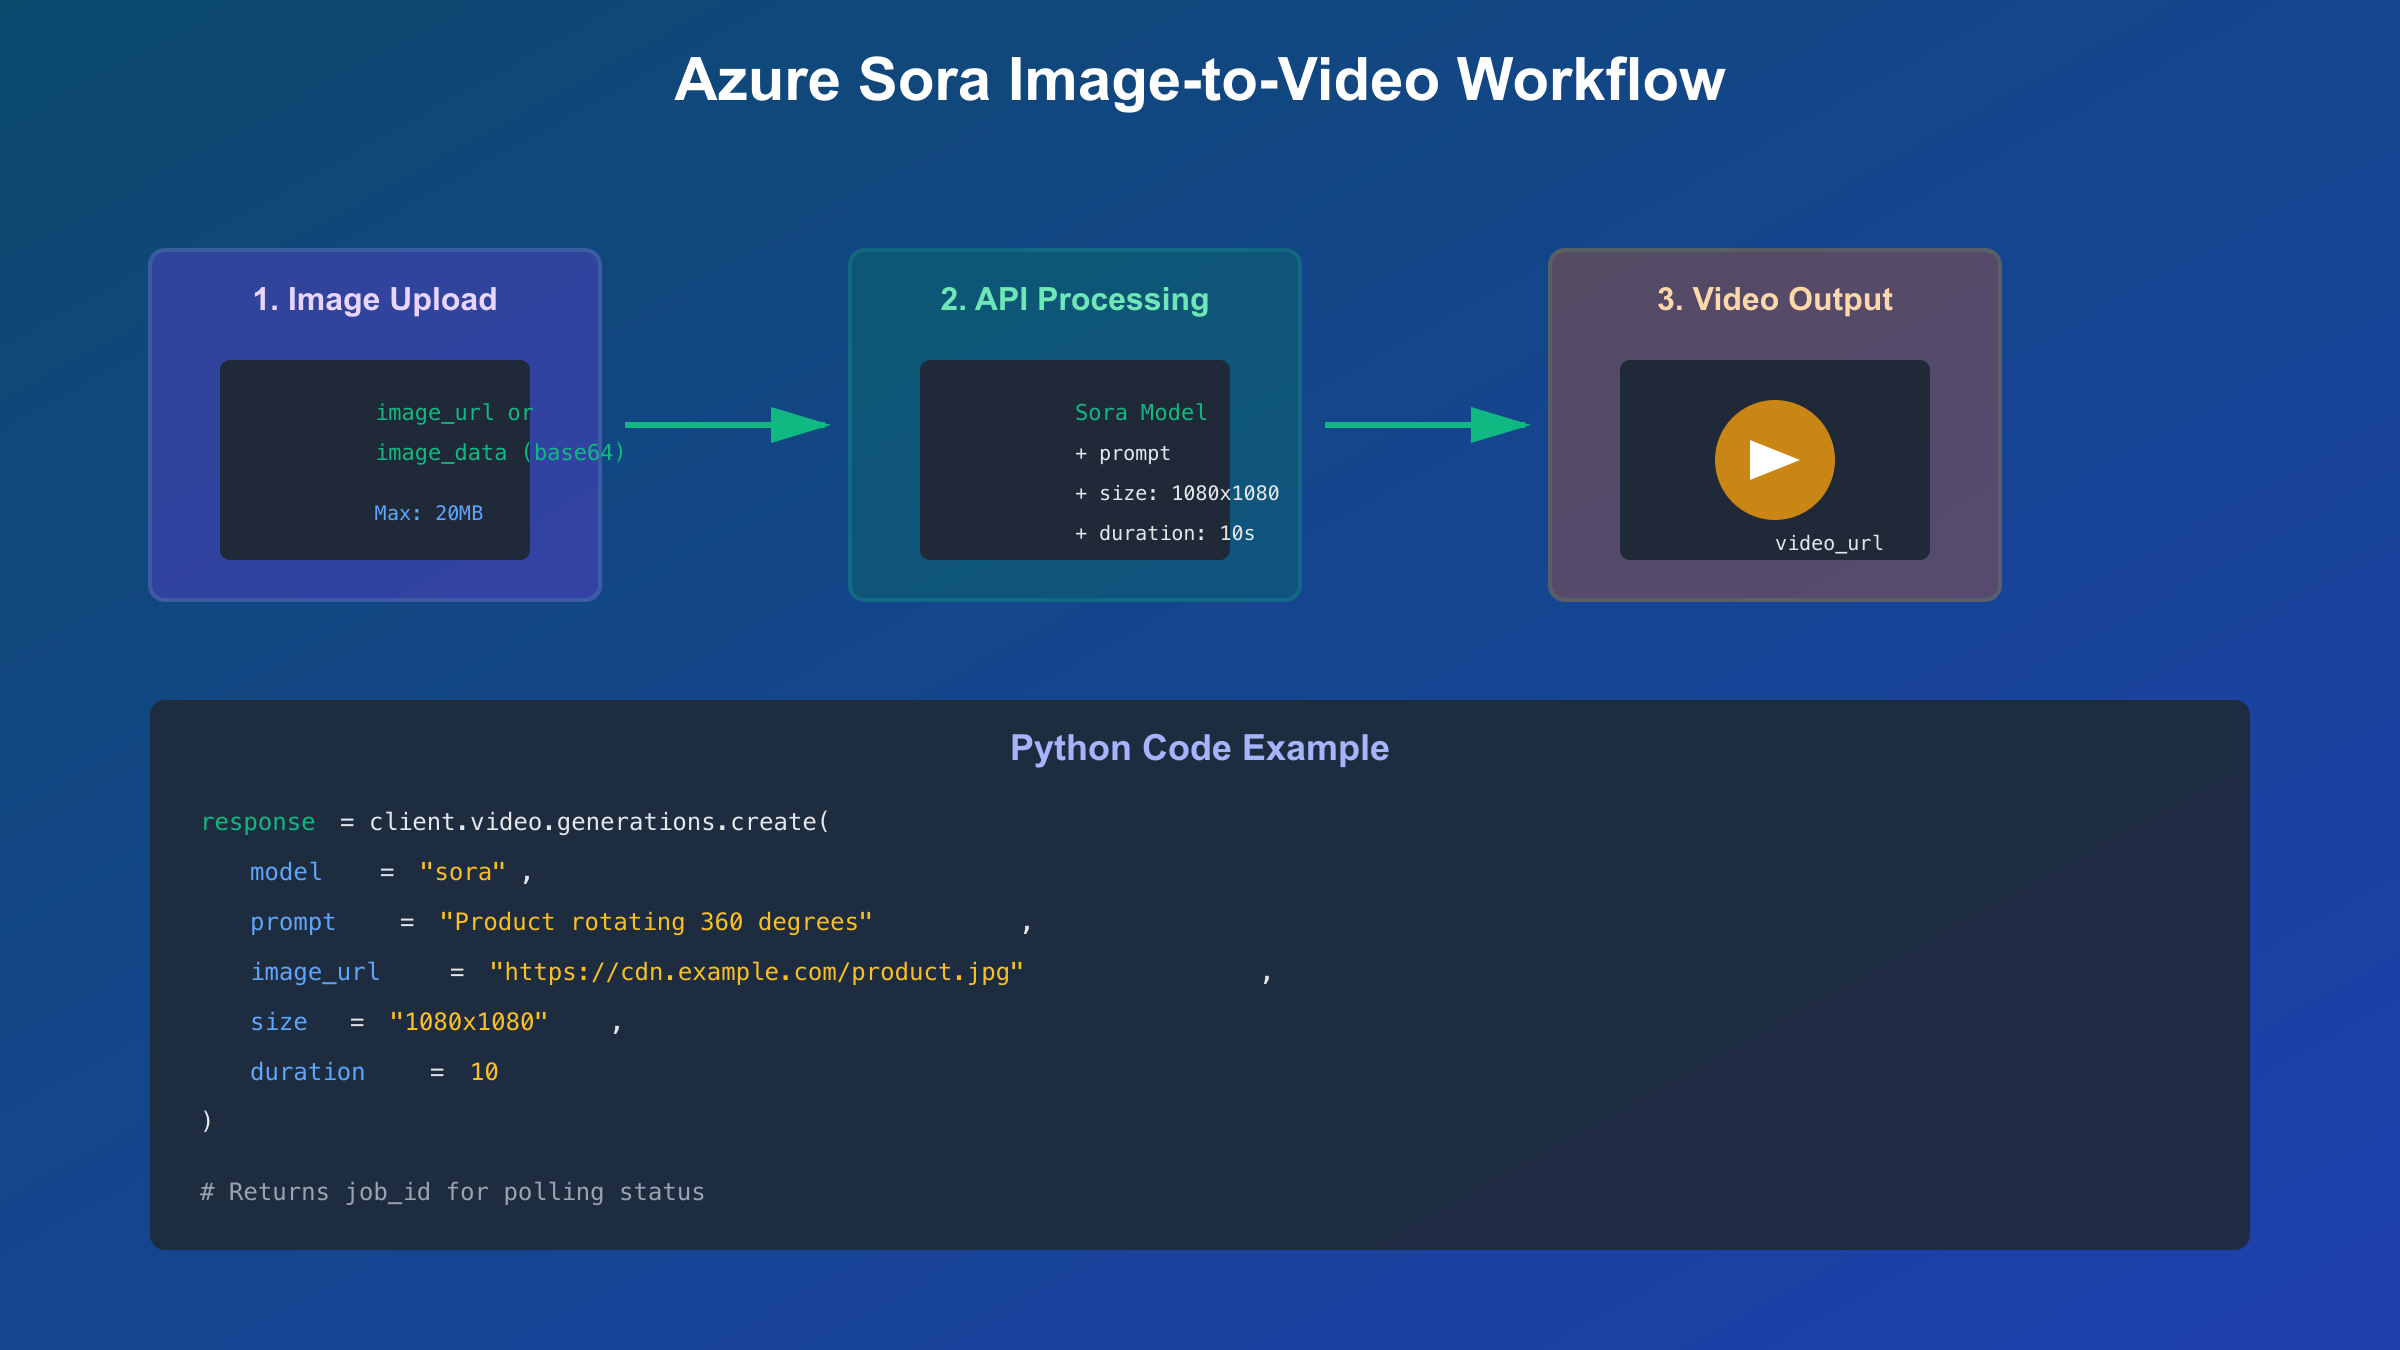2400x1350 pixels.
Task: Click the cdn.example.com product.jpg URL string
Action: [x=756, y=972]
